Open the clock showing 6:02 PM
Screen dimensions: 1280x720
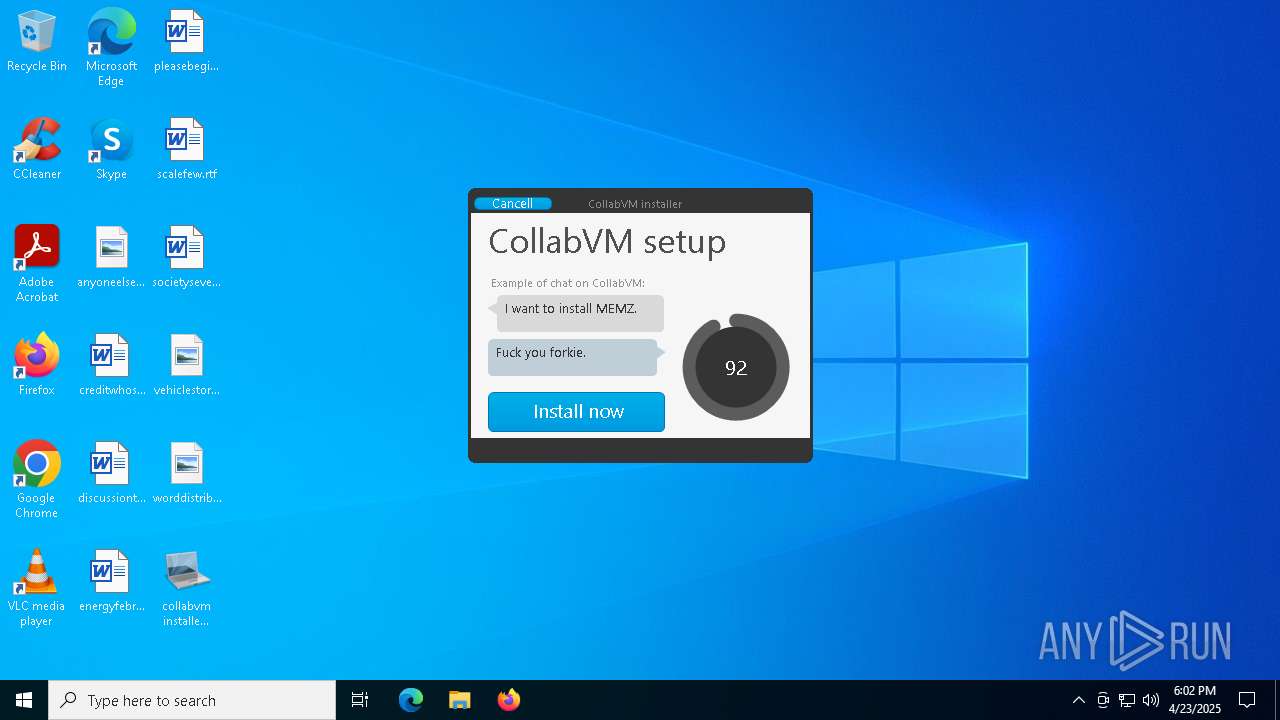click(1195, 700)
